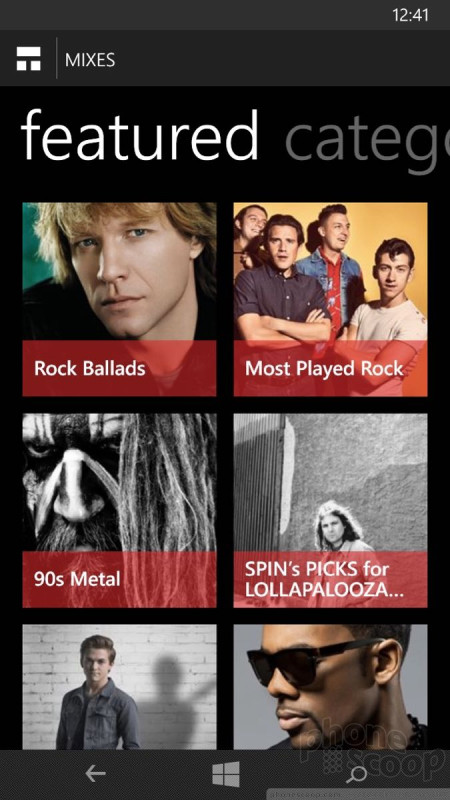Tap the search magnifier button
This screenshot has width=450, height=800.
(356, 774)
